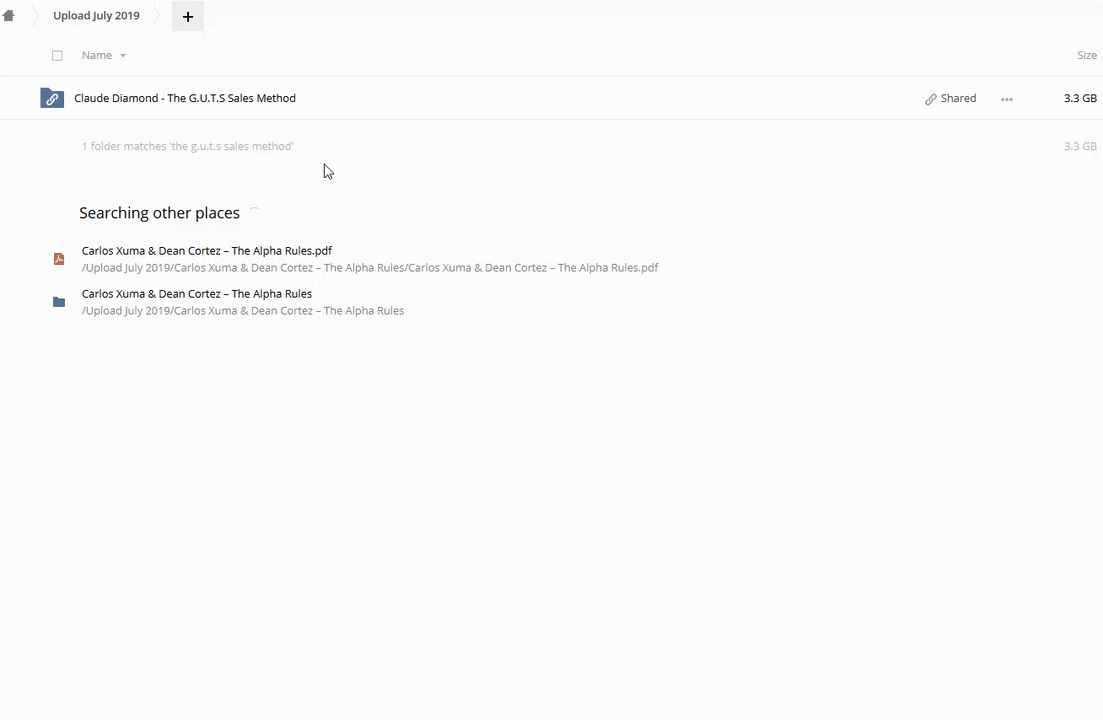Open The Alpha Rules.pdf search result

[207, 251]
